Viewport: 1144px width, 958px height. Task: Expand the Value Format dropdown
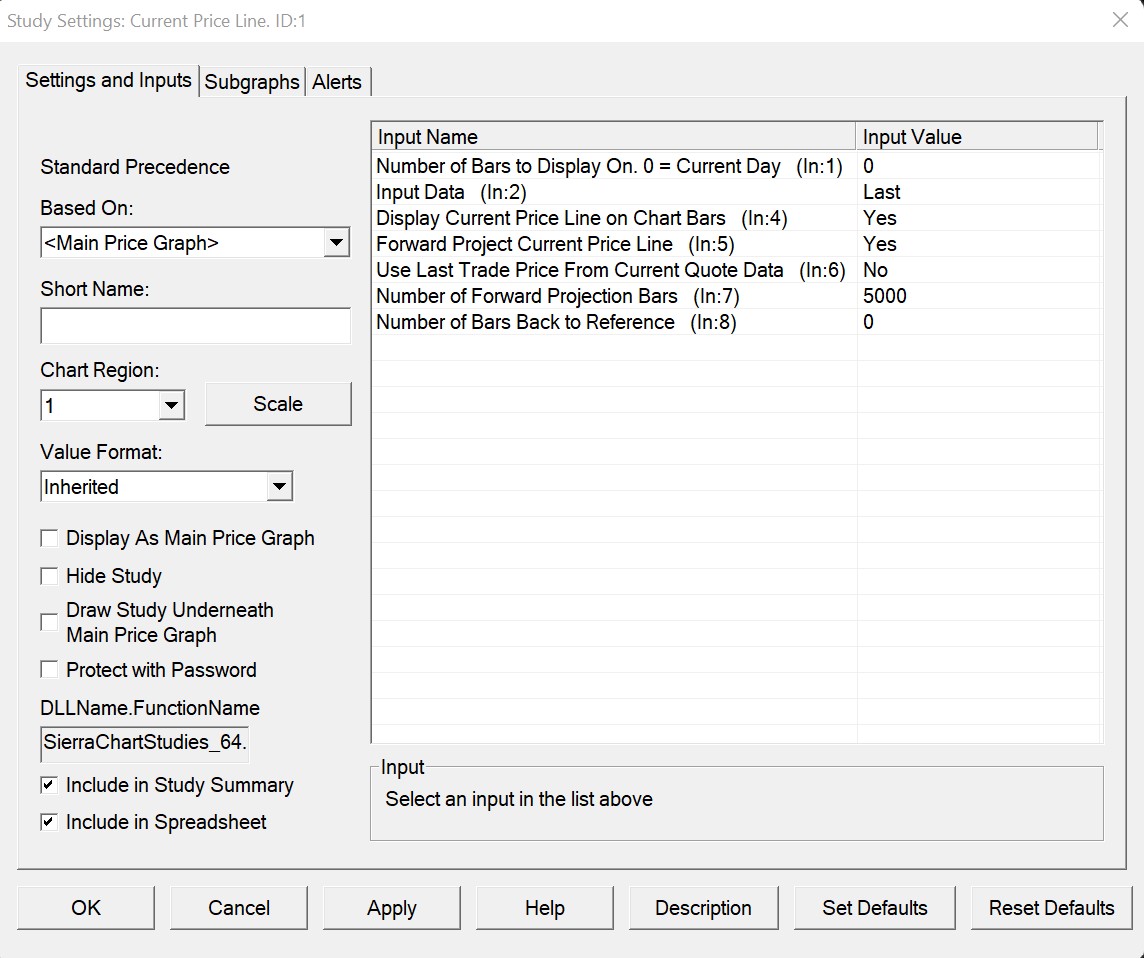[279, 487]
